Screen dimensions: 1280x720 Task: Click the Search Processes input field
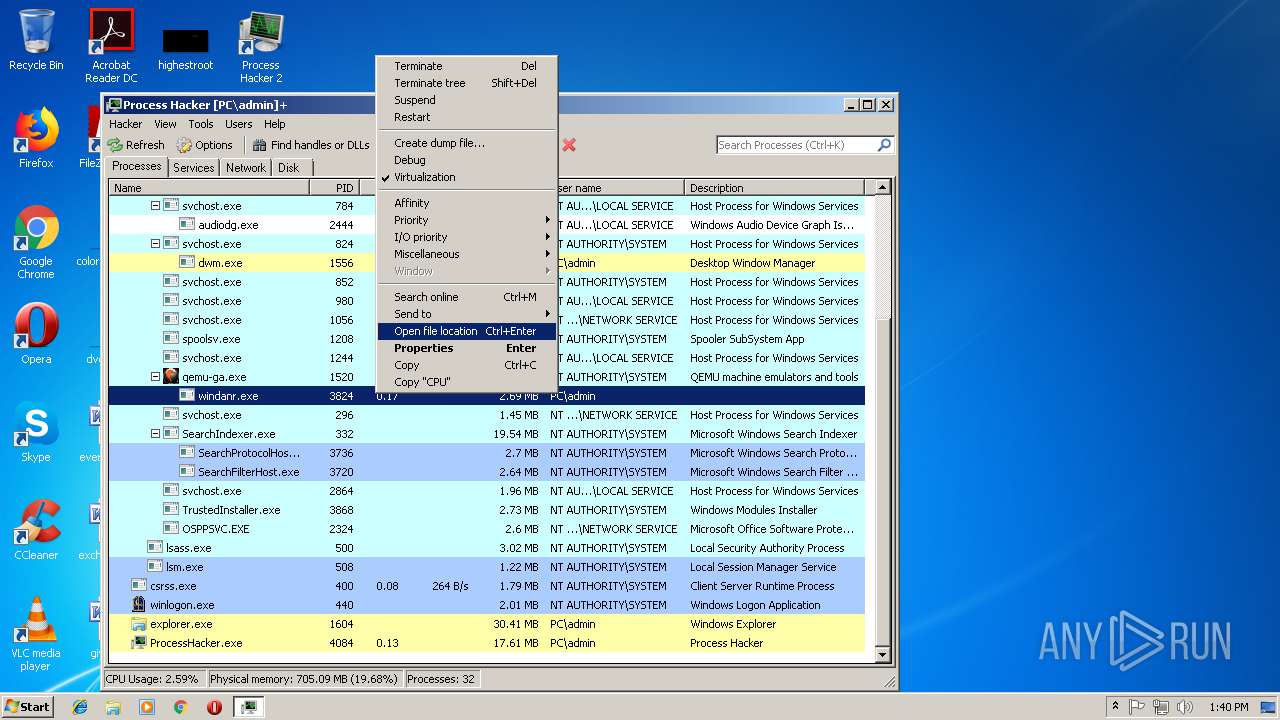tap(796, 145)
